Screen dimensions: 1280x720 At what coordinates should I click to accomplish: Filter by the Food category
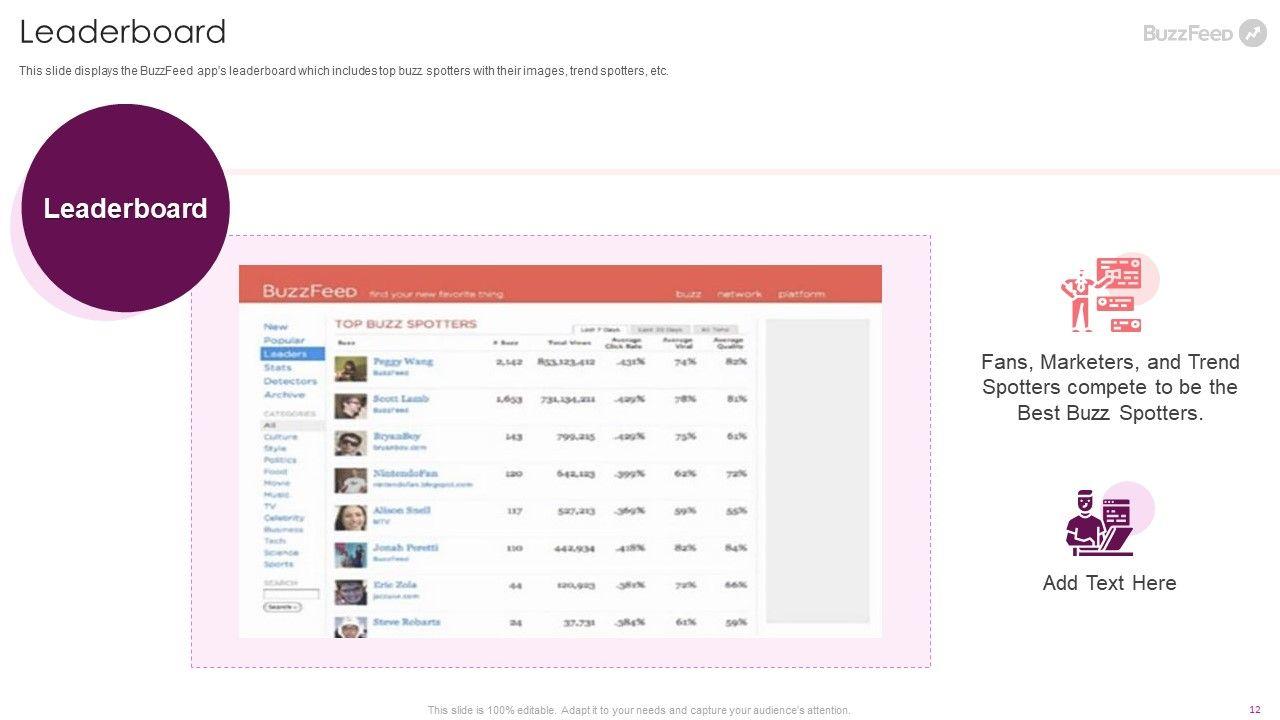[275, 472]
